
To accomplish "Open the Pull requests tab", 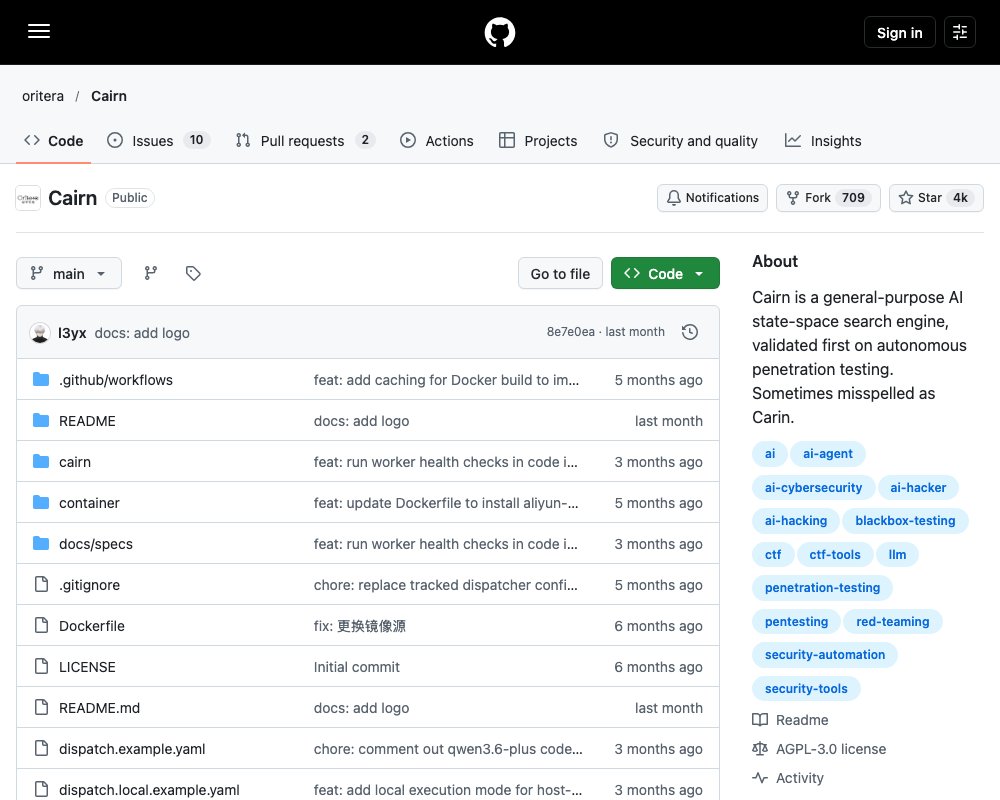I will (x=305, y=141).
